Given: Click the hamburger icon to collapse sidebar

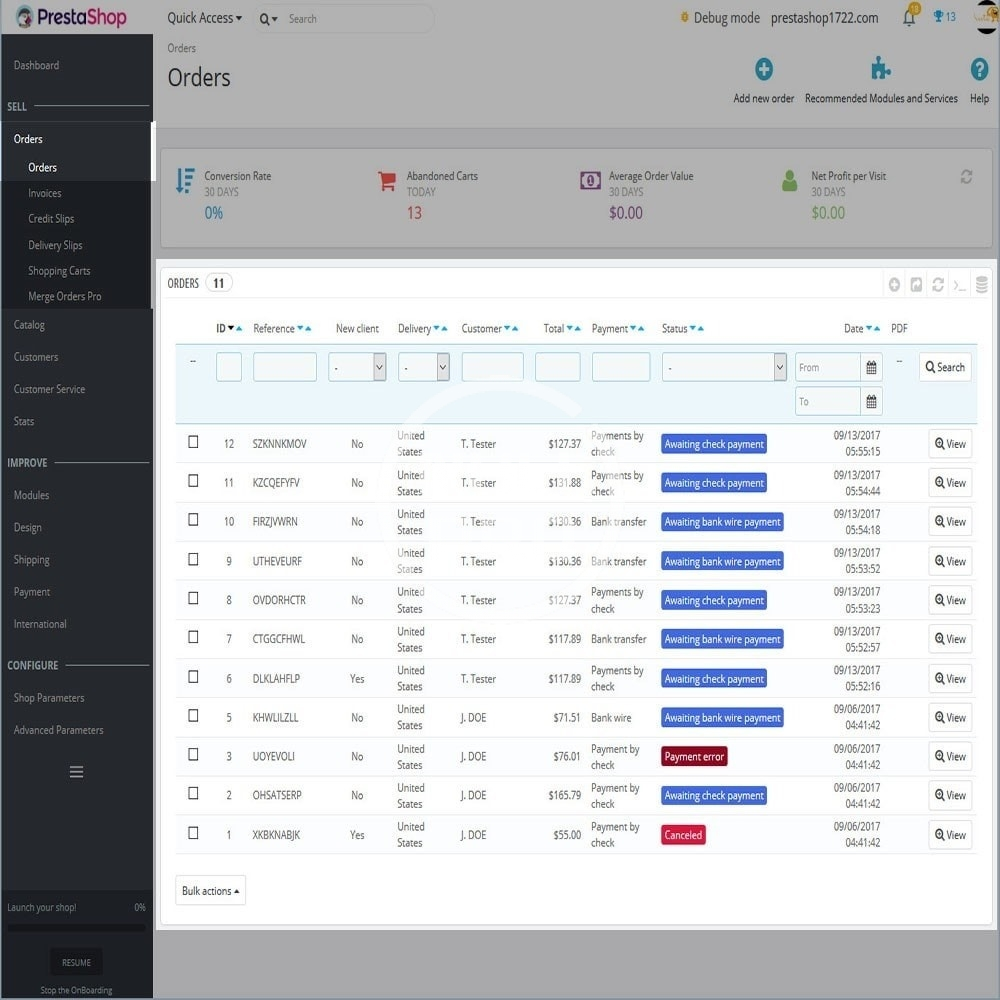Looking at the screenshot, I should click(76, 771).
